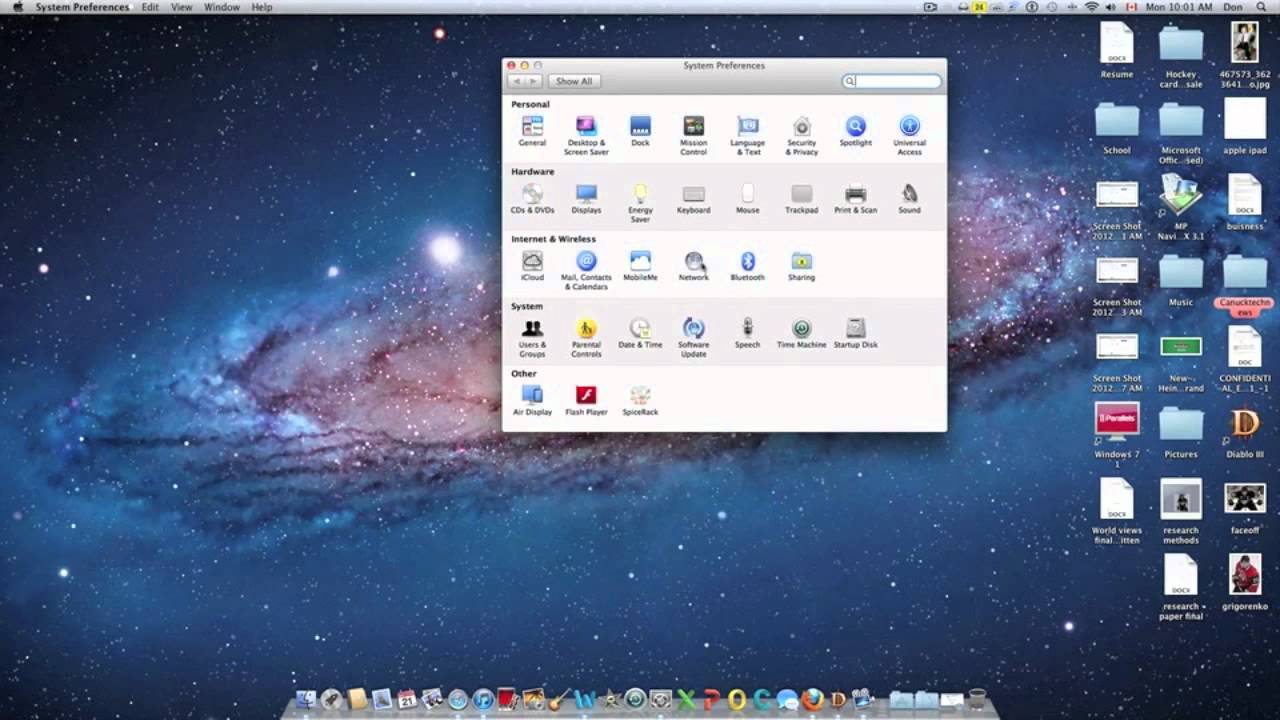Open Universal Access preferences
Image resolution: width=1280 pixels, height=720 pixels.
coord(909,135)
